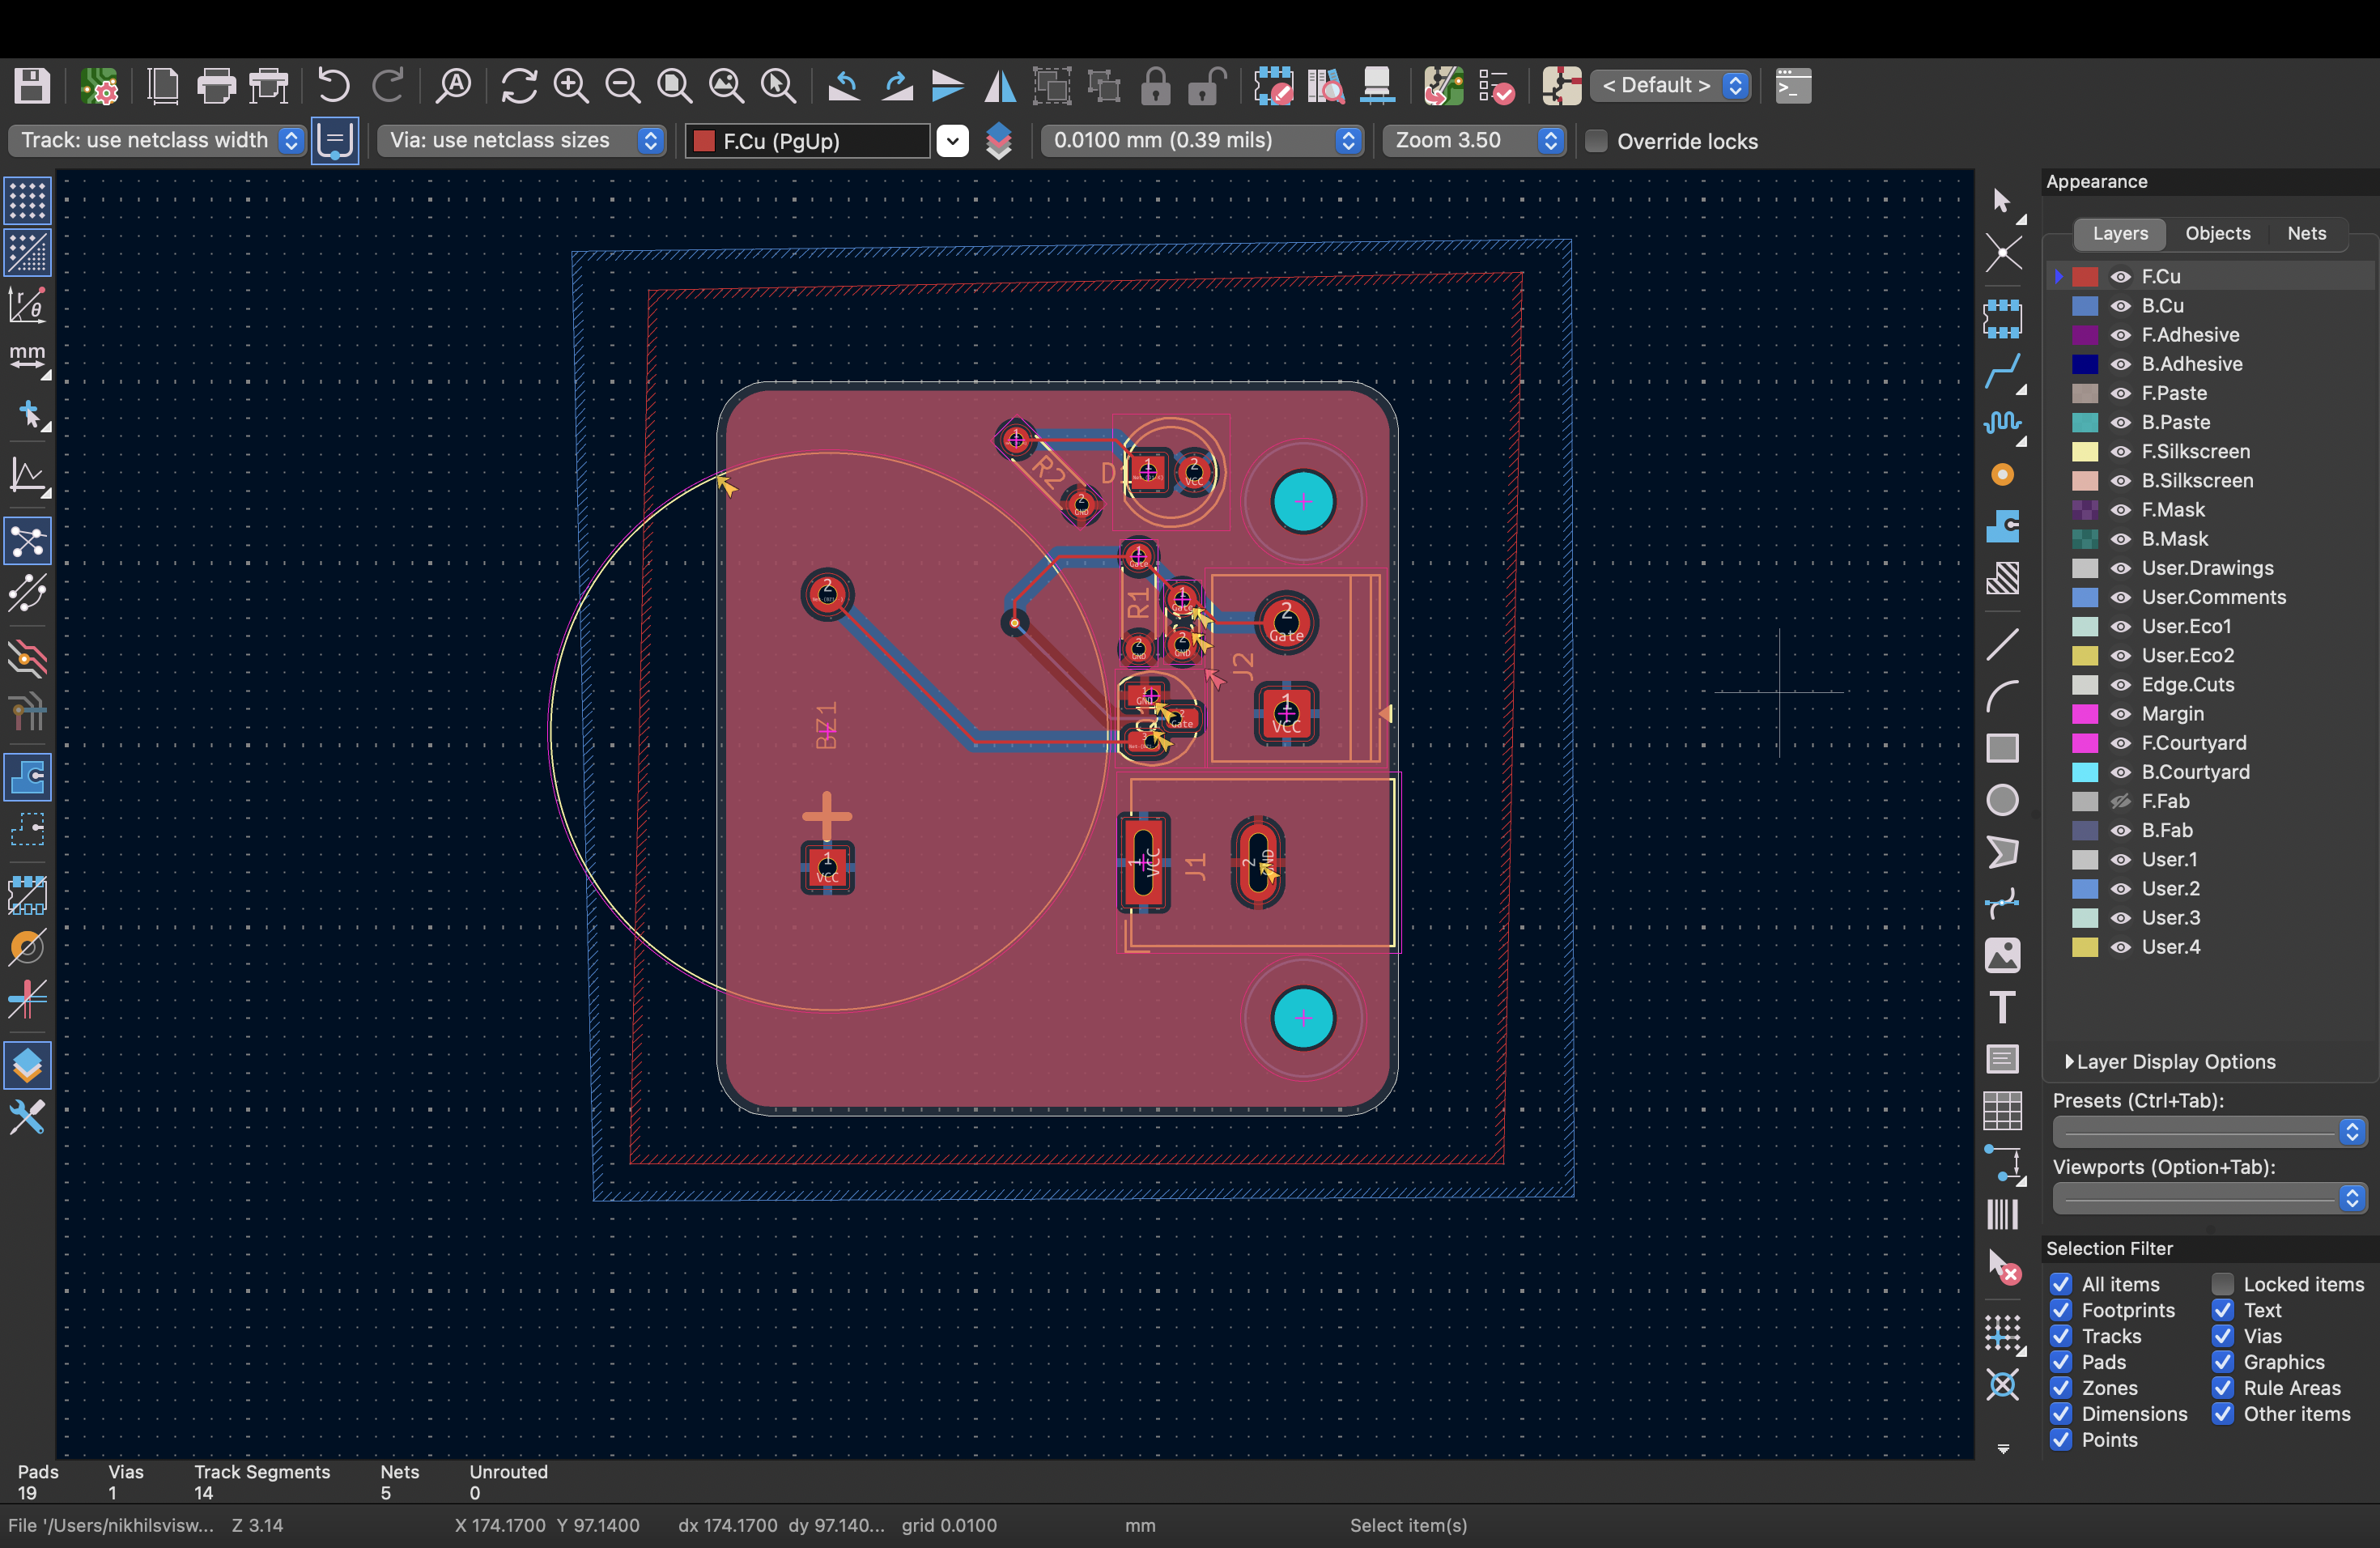Select the Add vias tool
Image resolution: width=2380 pixels, height=1548 pixels.
2002,475
